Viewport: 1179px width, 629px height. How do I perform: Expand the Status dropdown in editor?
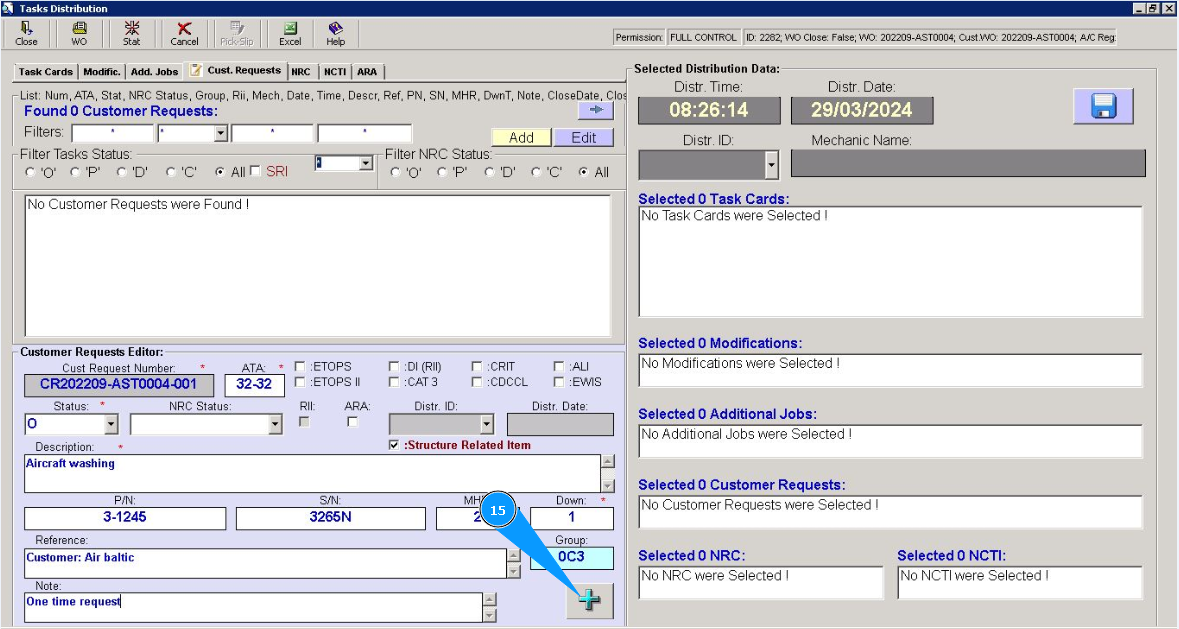coord(110,425)
